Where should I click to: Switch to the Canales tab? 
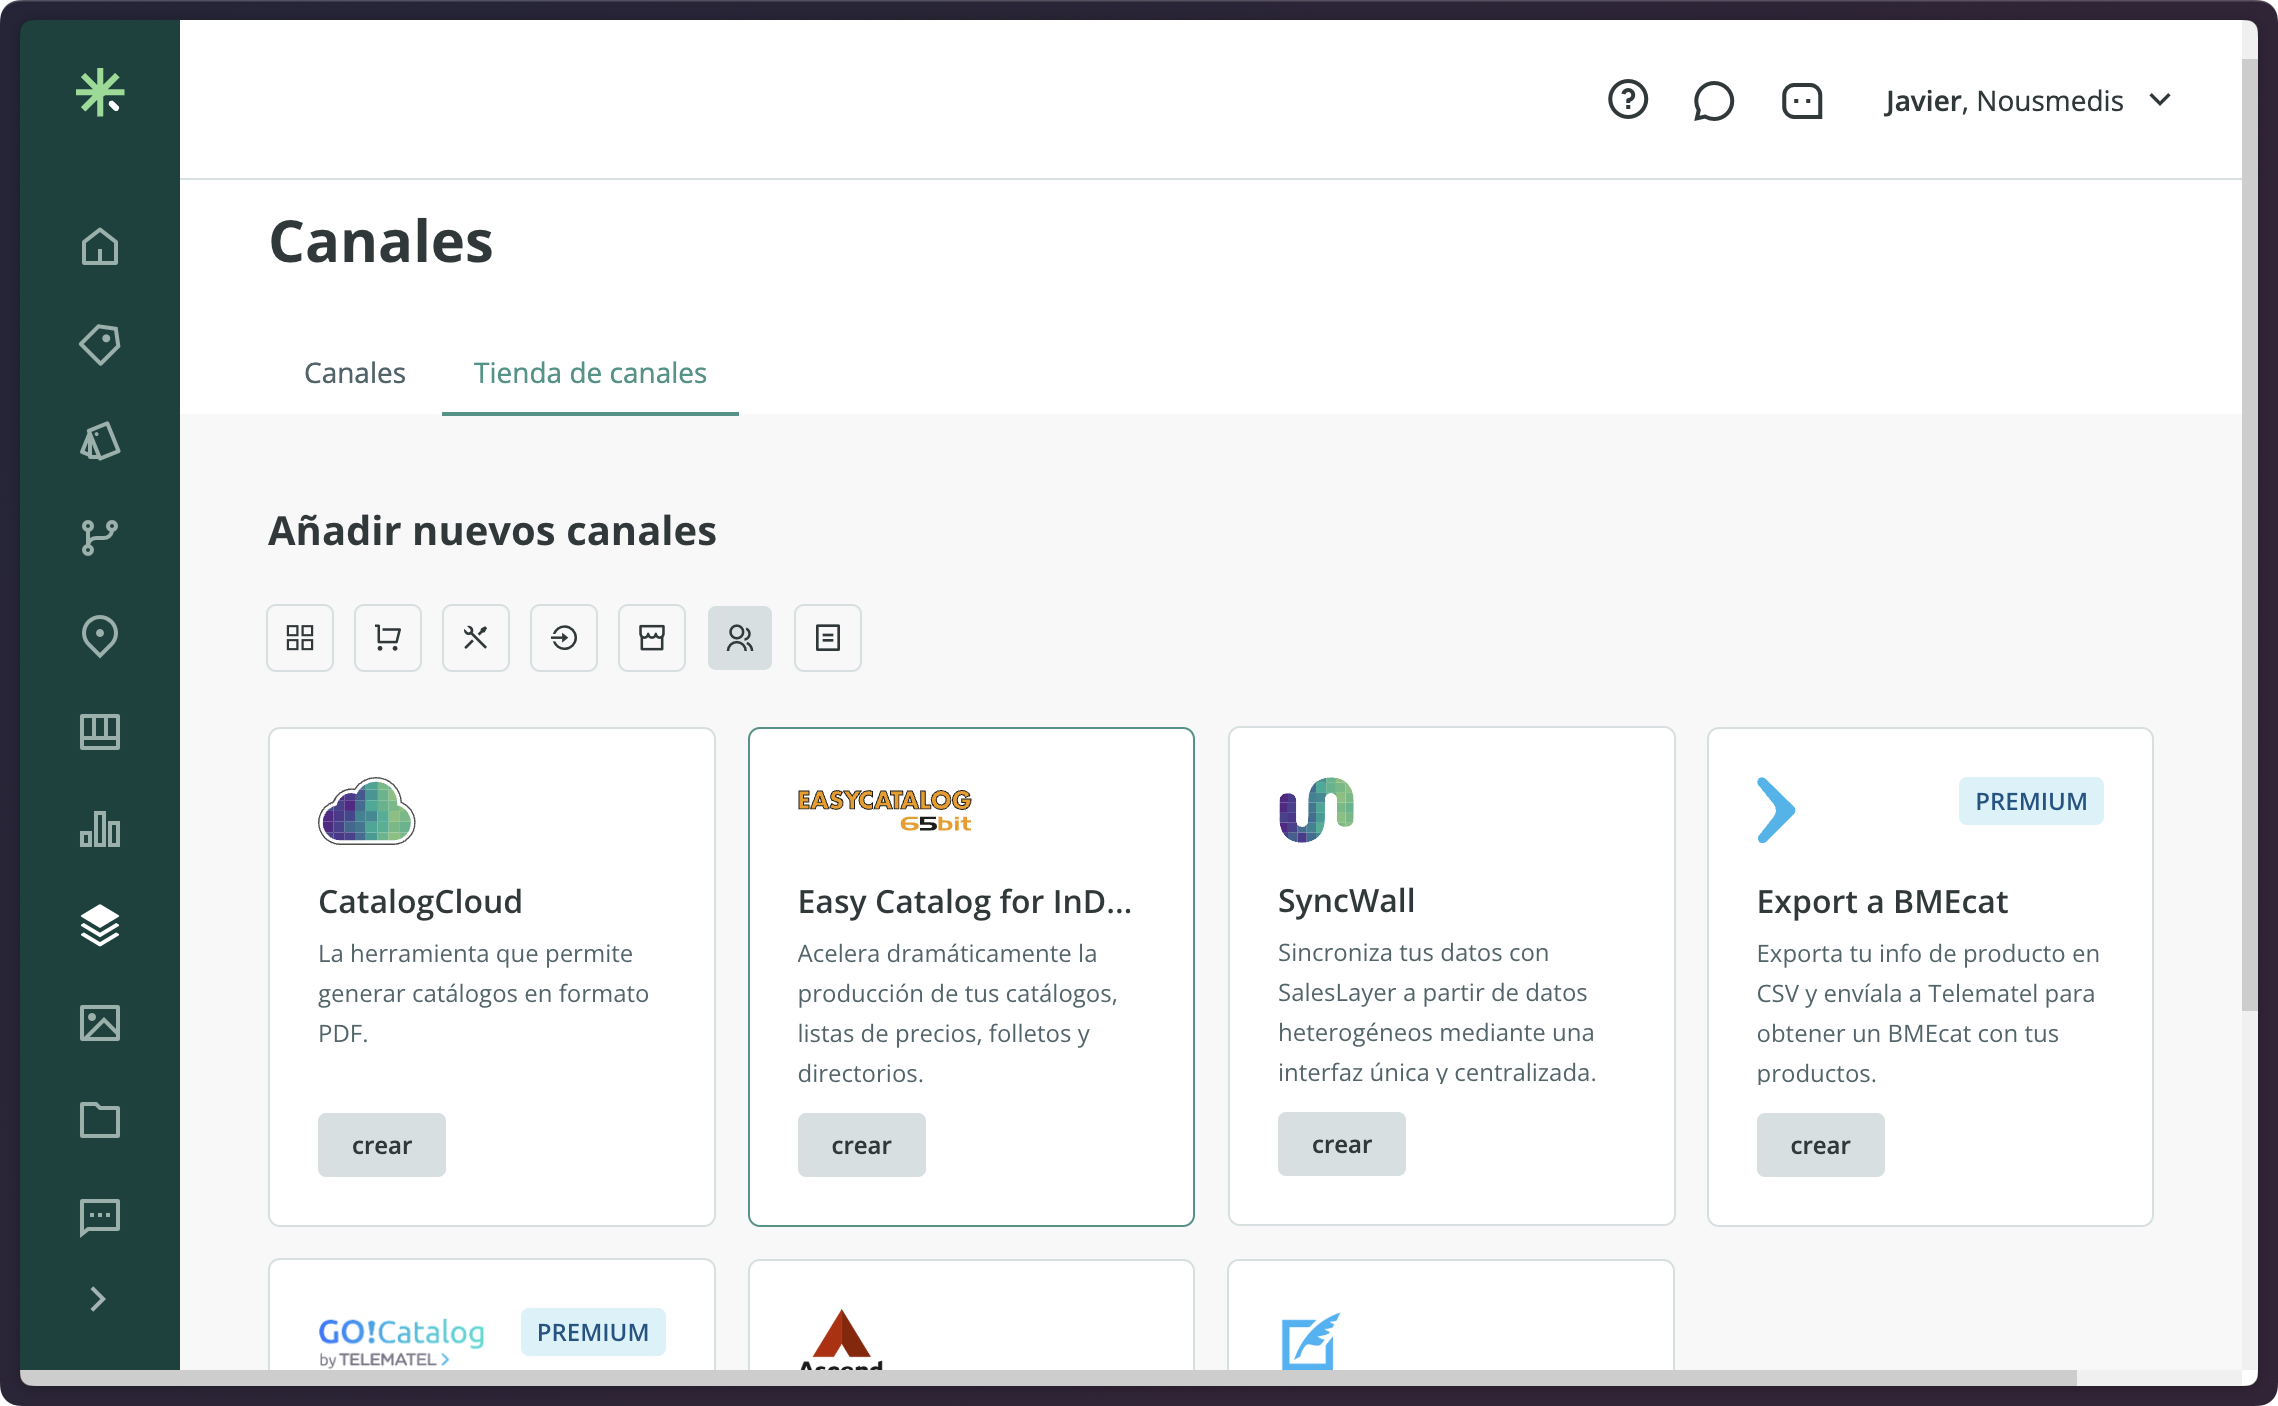tap(354, 373)
